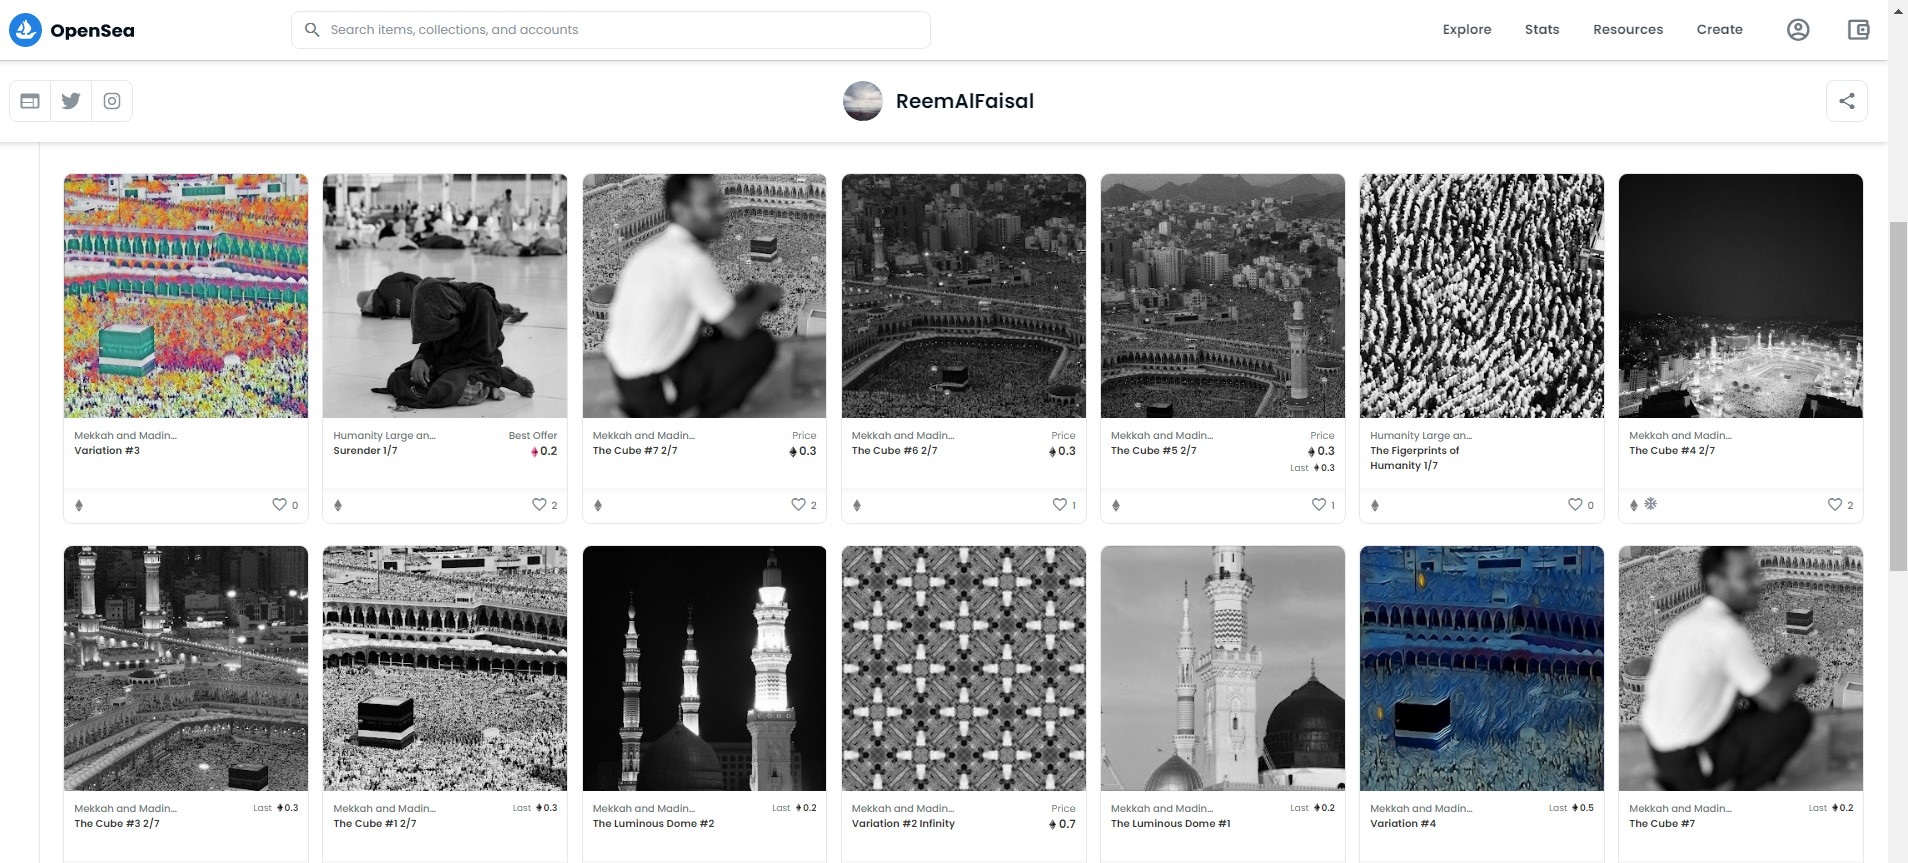The height and width of the screenshot is (863, 1908).
Task: Like the Surender 1/7 item
Action: click(539, 505)
